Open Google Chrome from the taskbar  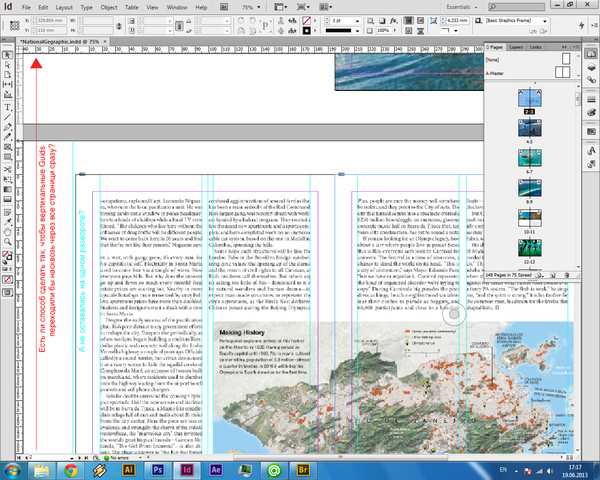[71, 470]
